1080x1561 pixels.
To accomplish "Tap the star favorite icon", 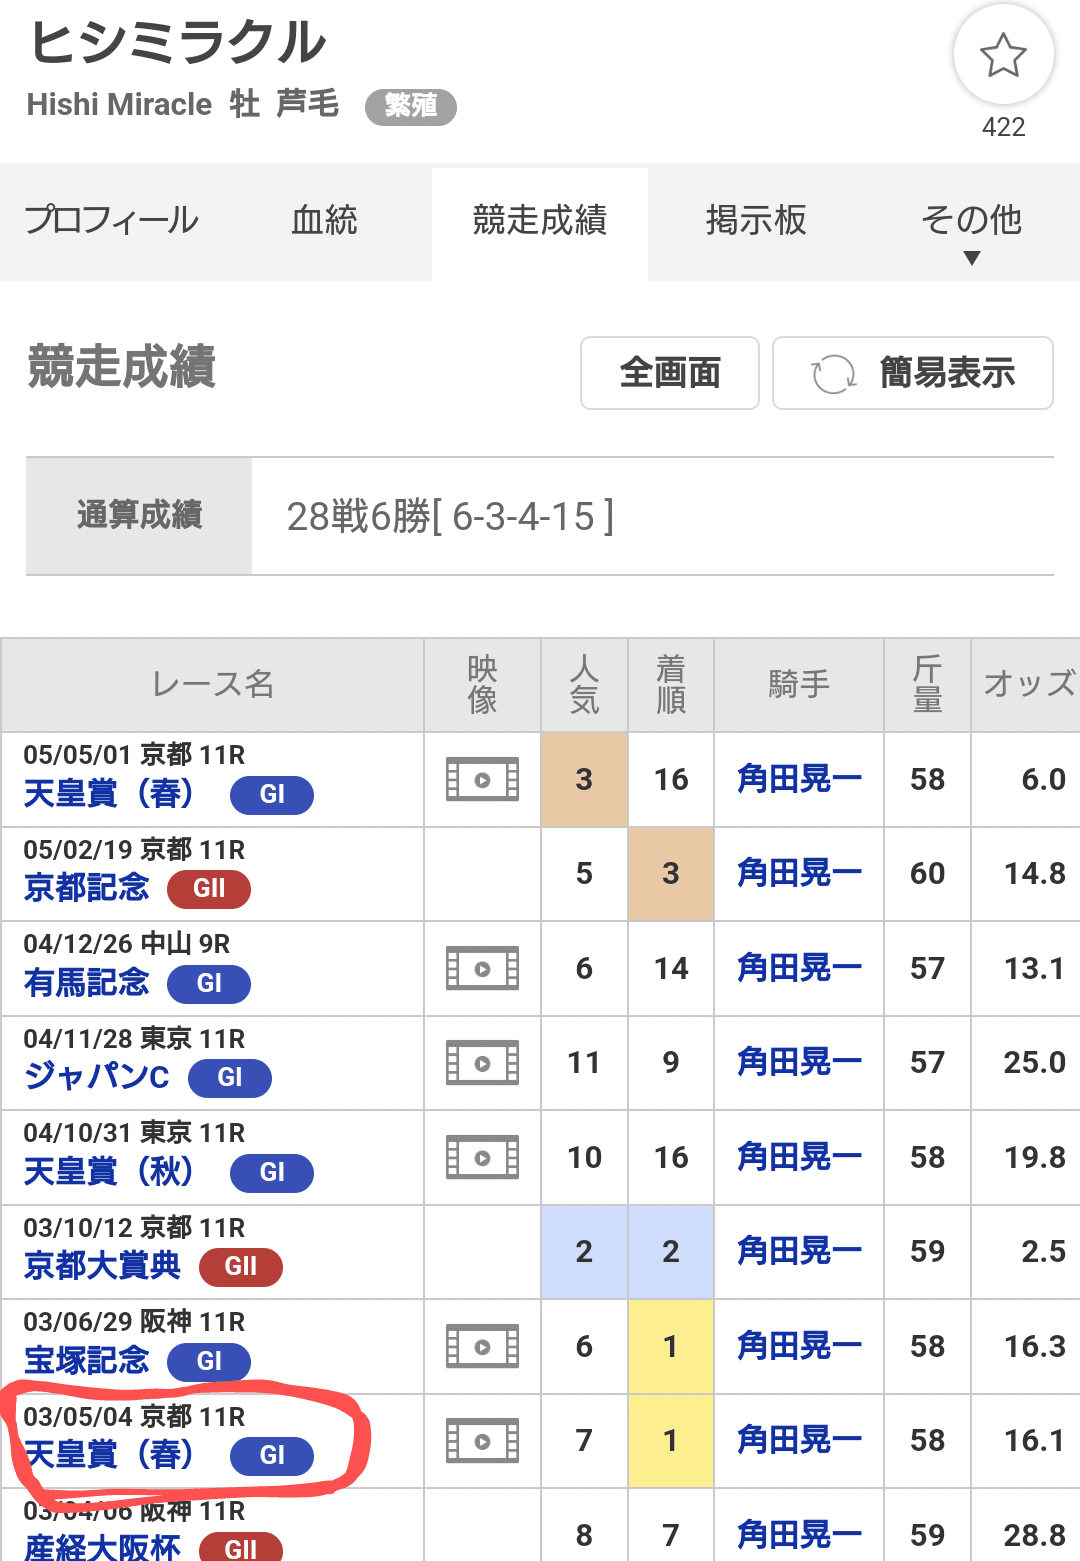I will 1003,55.
